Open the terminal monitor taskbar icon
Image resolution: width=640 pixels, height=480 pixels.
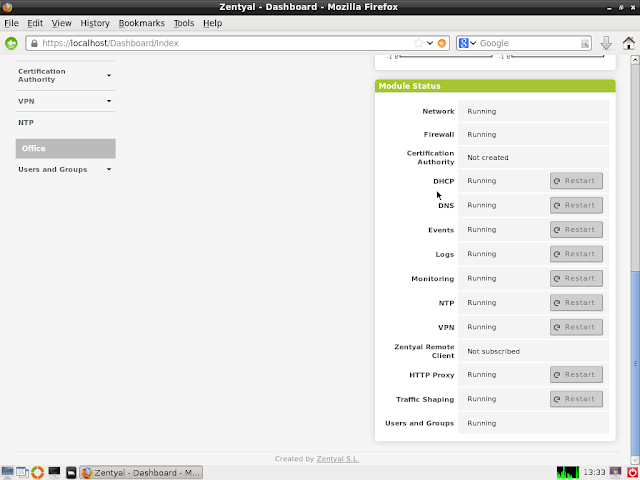click(x=54, y=472)
